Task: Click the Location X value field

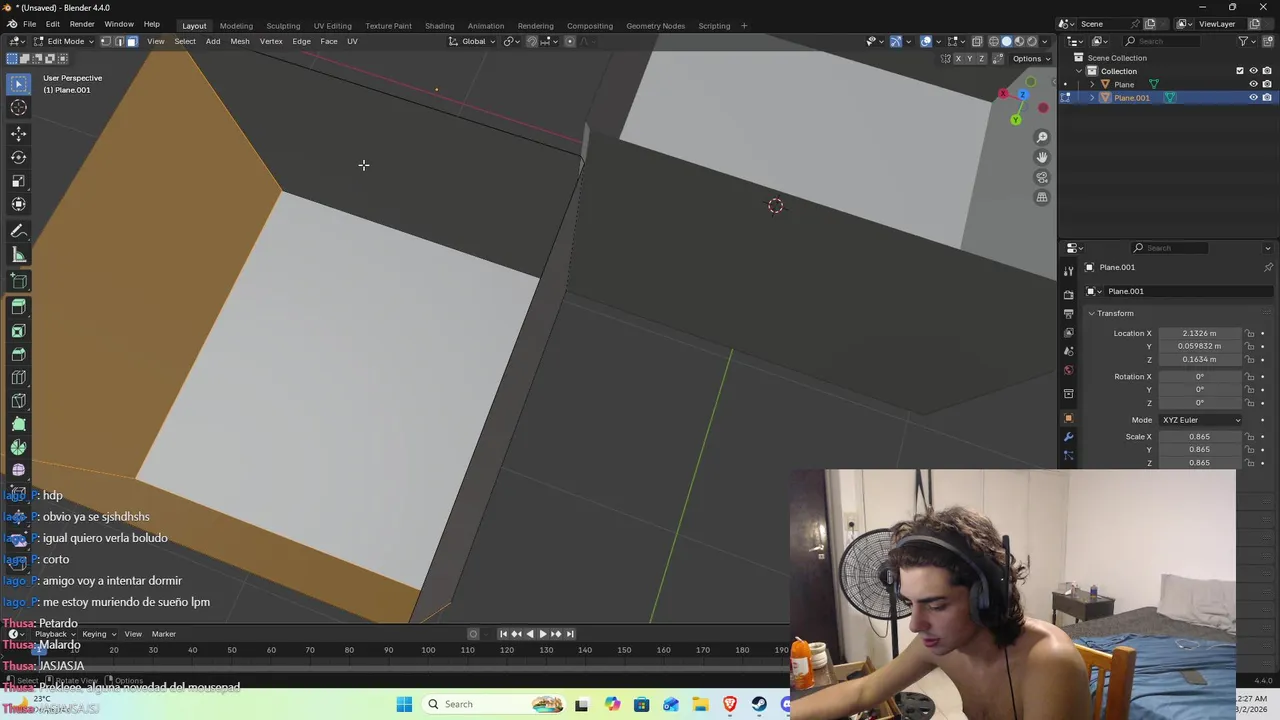Action: coord(1200,333)
